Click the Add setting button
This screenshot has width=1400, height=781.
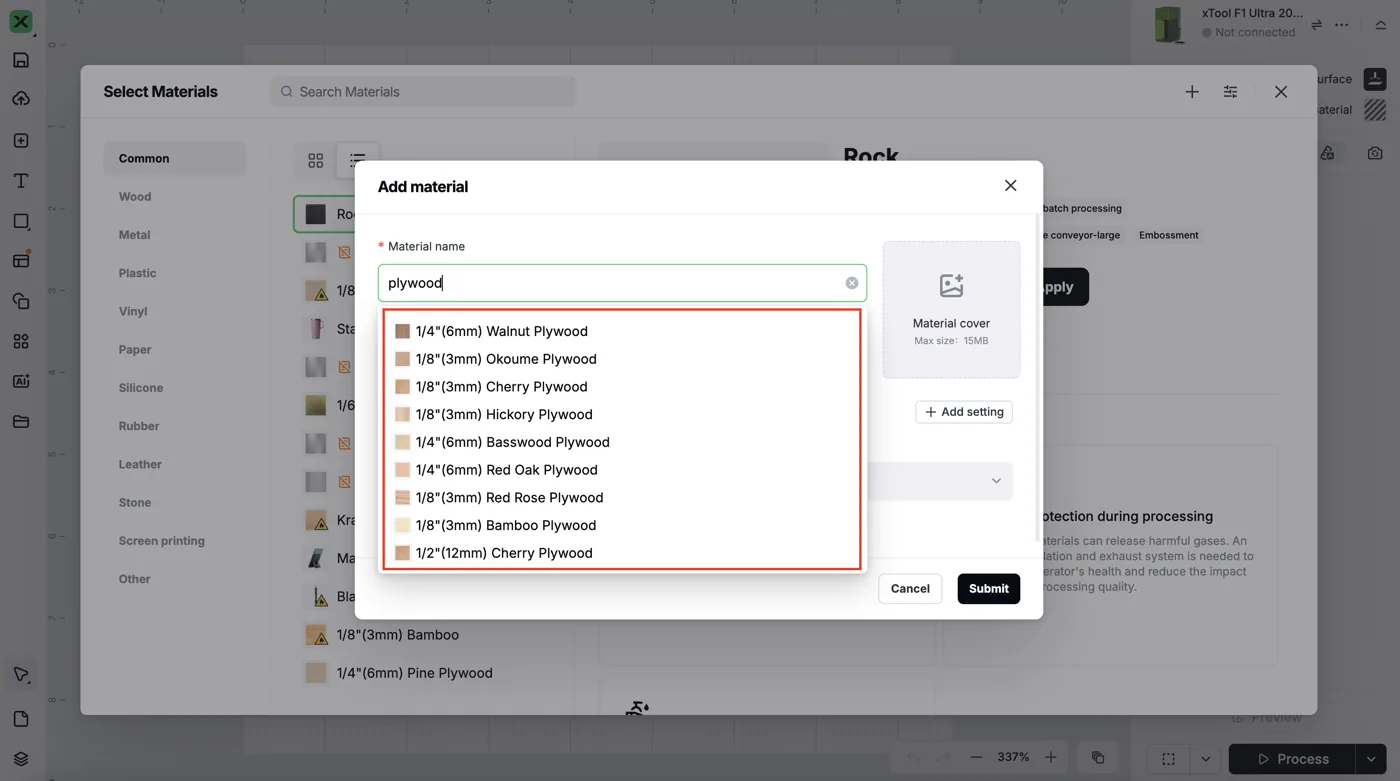click(x=964, y=412)
